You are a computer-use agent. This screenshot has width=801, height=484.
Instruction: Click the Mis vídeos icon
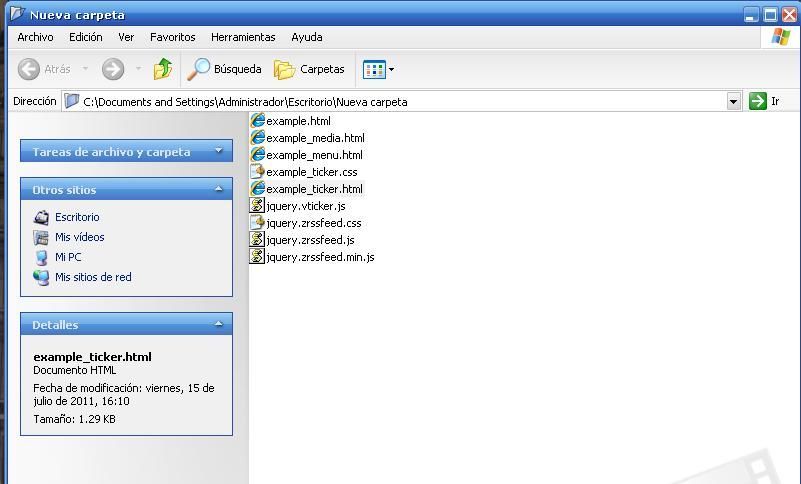point(41,237)
